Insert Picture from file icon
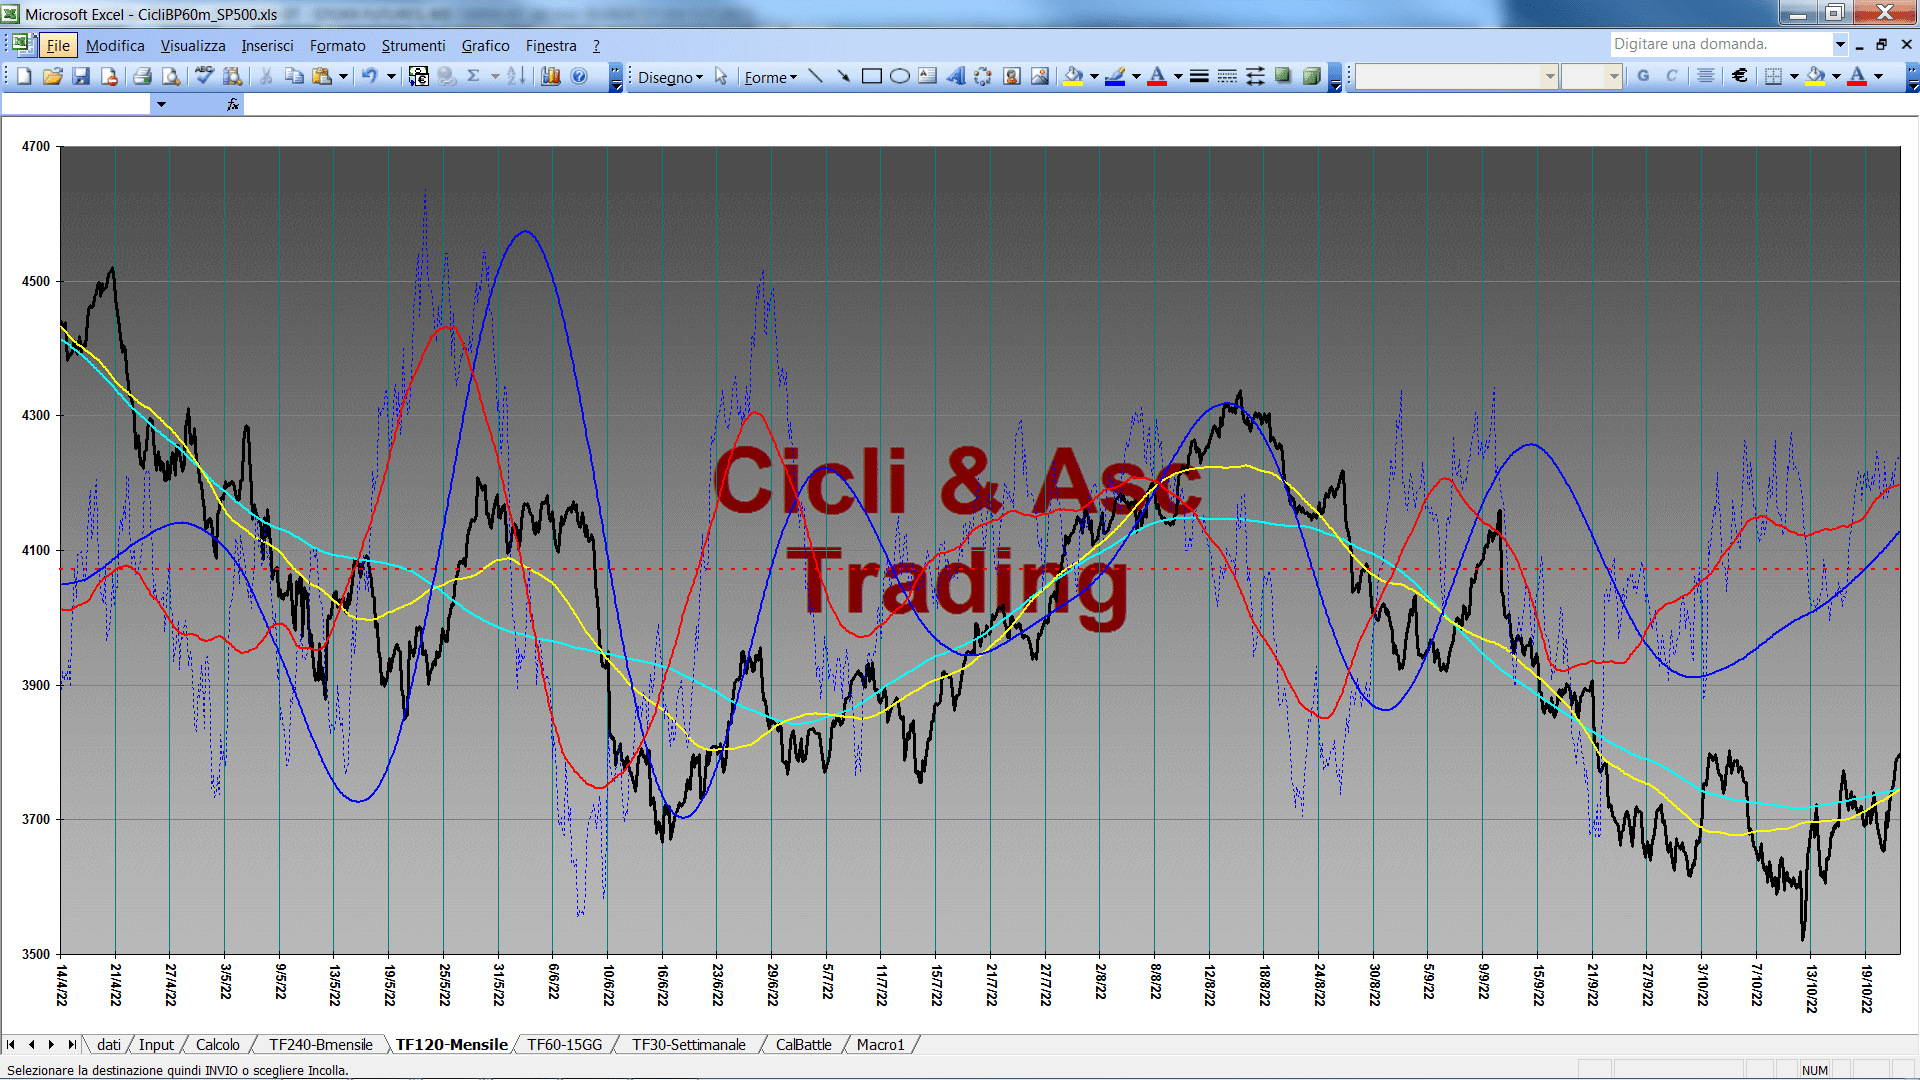This screenshot has height=1080, width=1920. (1040, 76)
